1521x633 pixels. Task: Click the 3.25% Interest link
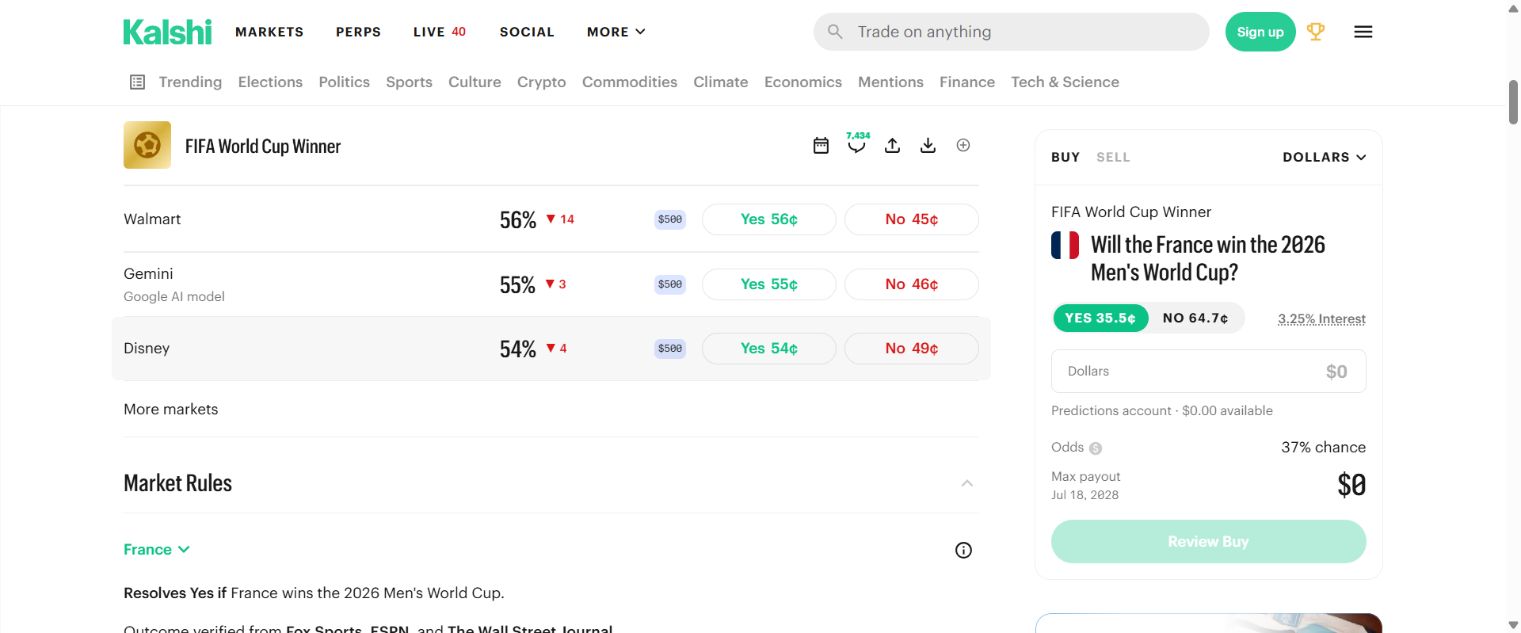click(1322, 319)
